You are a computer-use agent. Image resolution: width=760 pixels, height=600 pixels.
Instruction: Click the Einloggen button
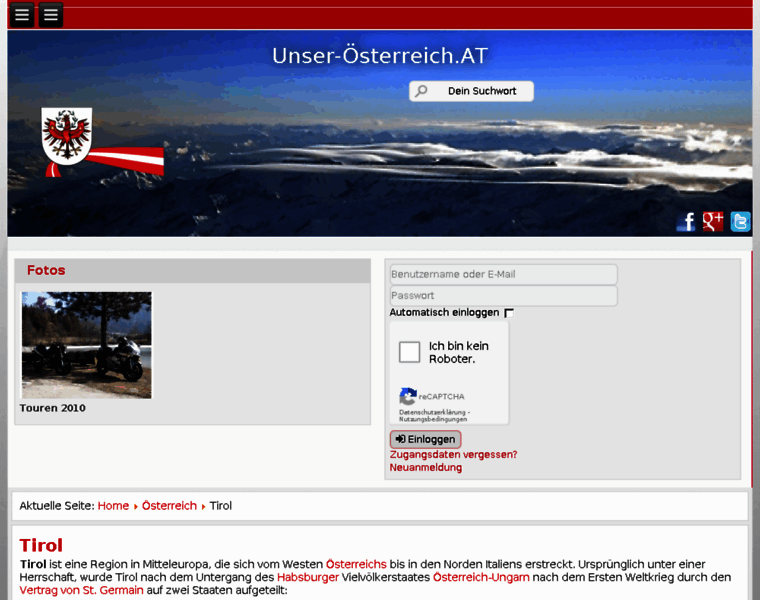(x=426, y=439)
